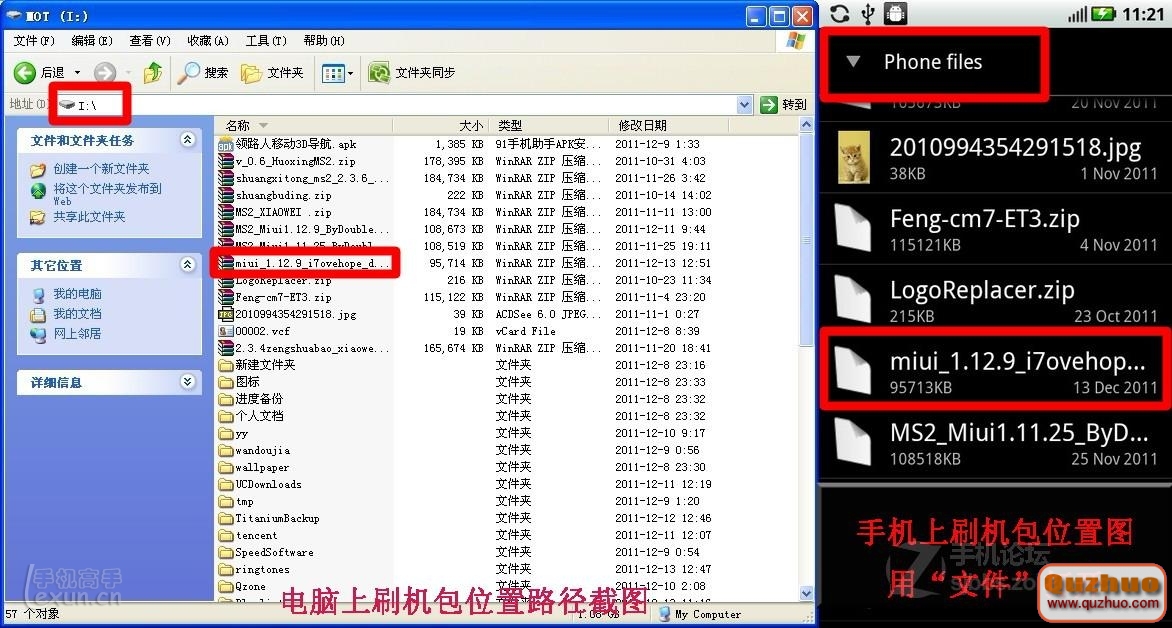The image size is (1172, 628).
Task: Open the View (查看) menu
Action: click(x=149, y=40)
